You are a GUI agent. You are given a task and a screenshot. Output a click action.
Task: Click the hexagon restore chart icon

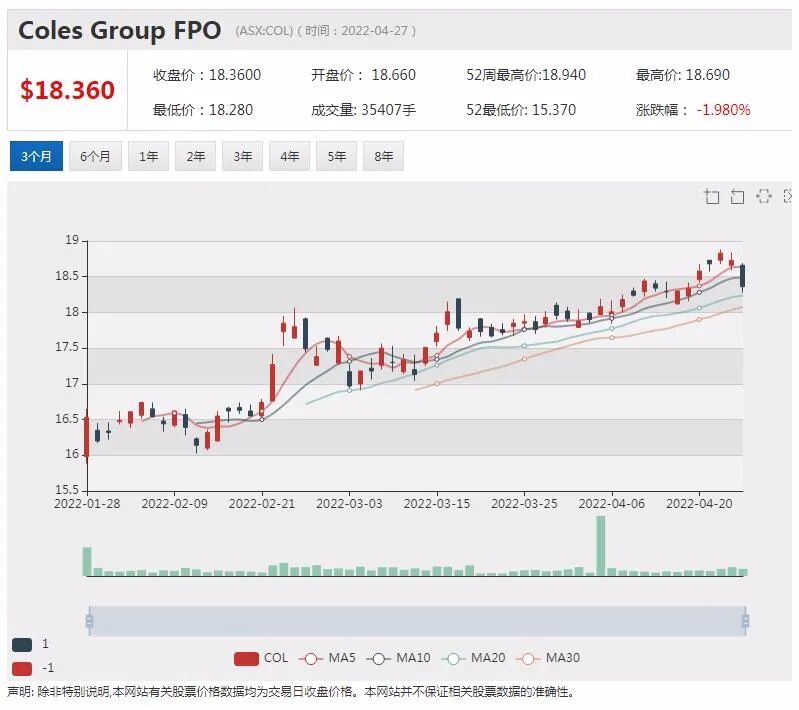pyautogui.click(x=763, y=196)
